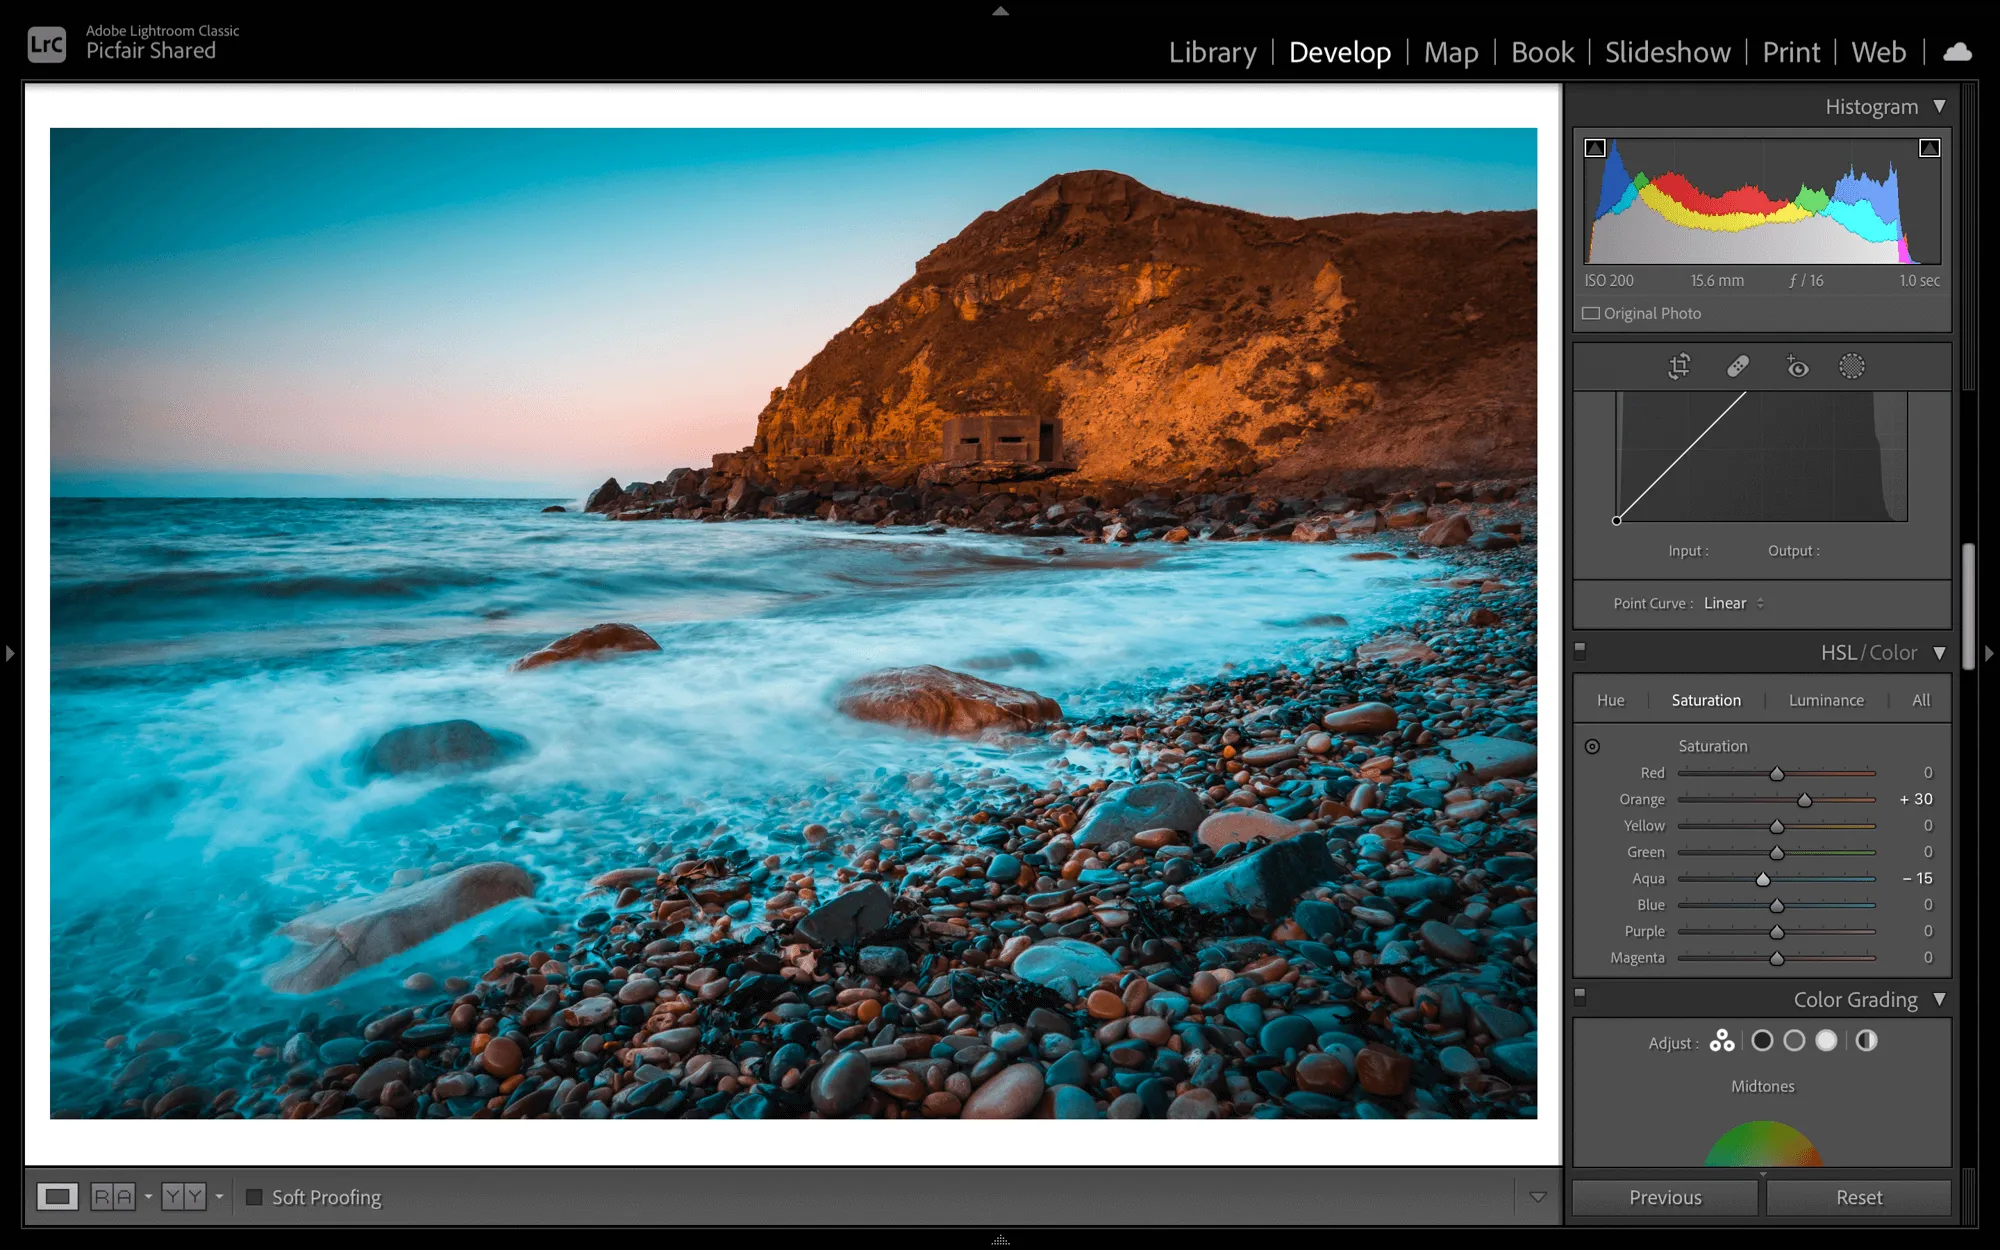This screenshot has width=2000, height=1250.
Task: Collapse the top module panel arrow
Action: point(1000,11)
